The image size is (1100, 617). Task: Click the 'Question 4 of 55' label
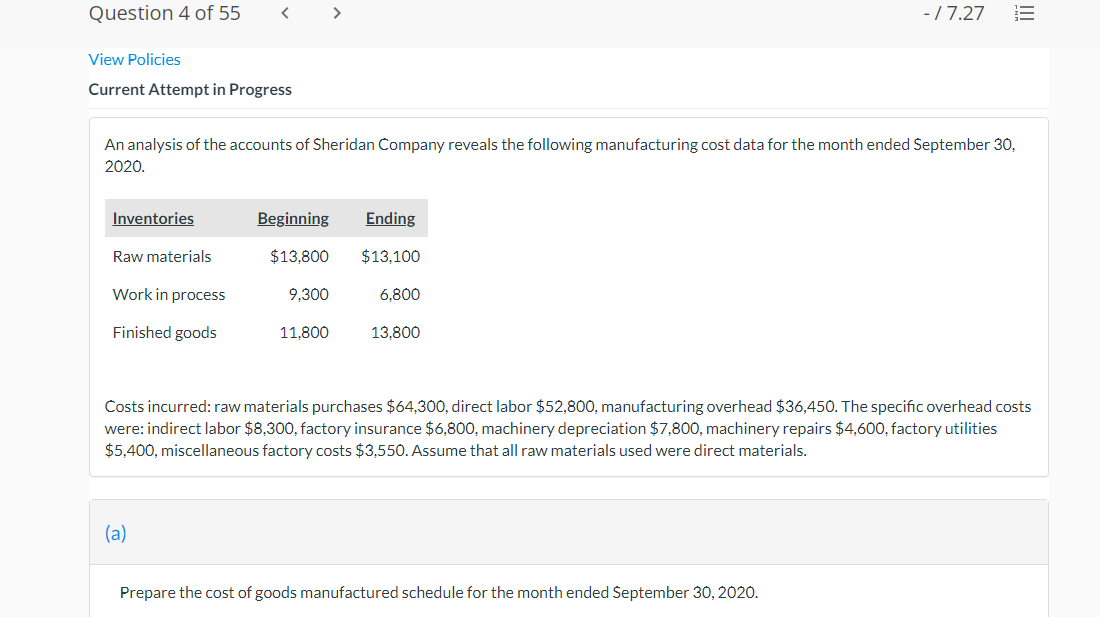tap(165, 14)
